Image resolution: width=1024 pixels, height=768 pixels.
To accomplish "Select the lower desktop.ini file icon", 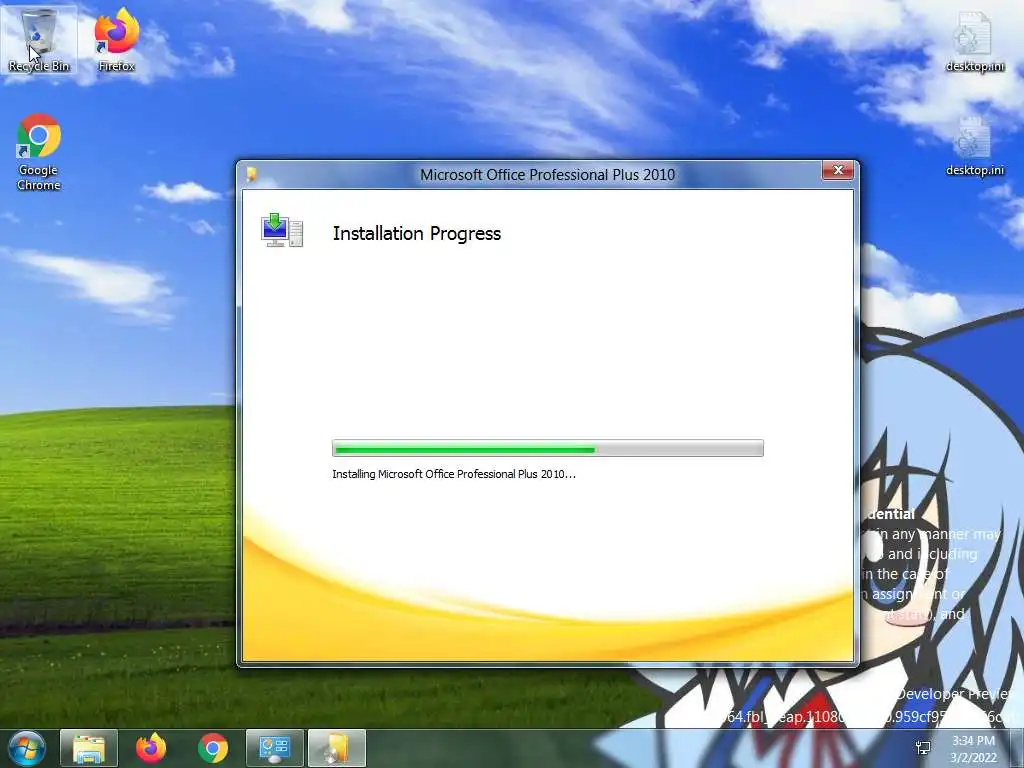I will tap(974, 146).
